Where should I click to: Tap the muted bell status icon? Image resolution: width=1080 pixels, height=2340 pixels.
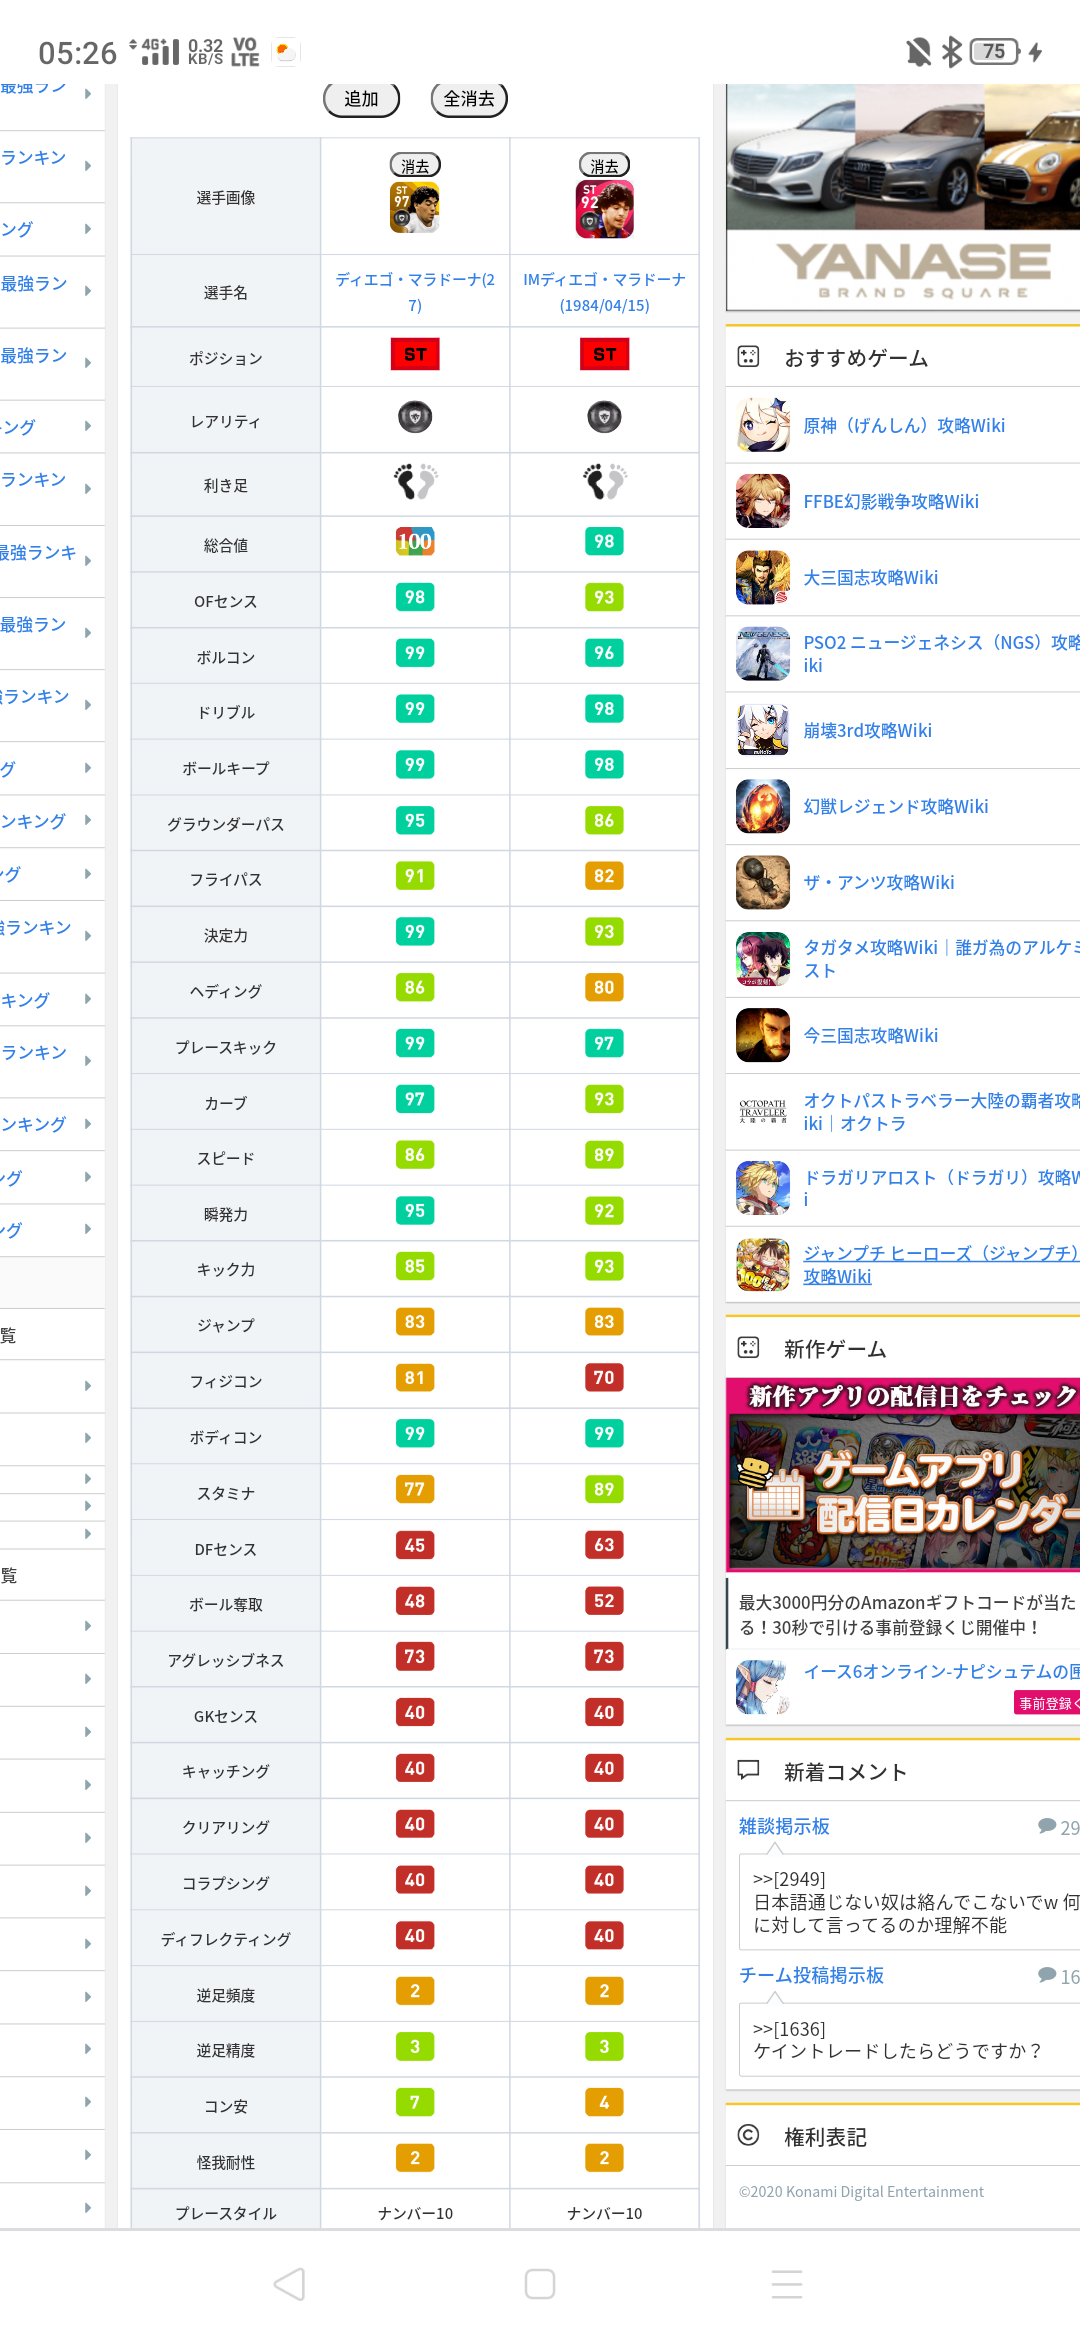(x=918, y=51)
